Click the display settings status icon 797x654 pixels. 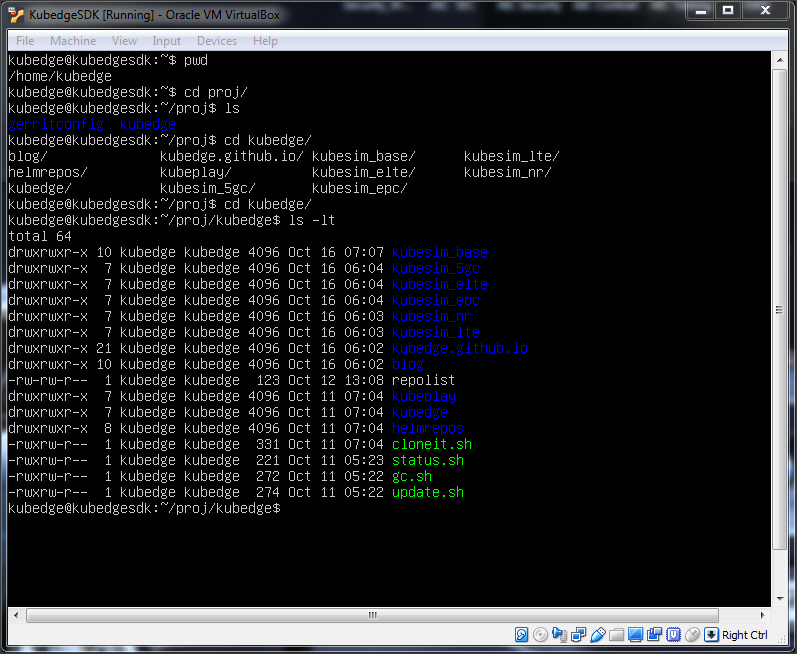coord(635,635)
